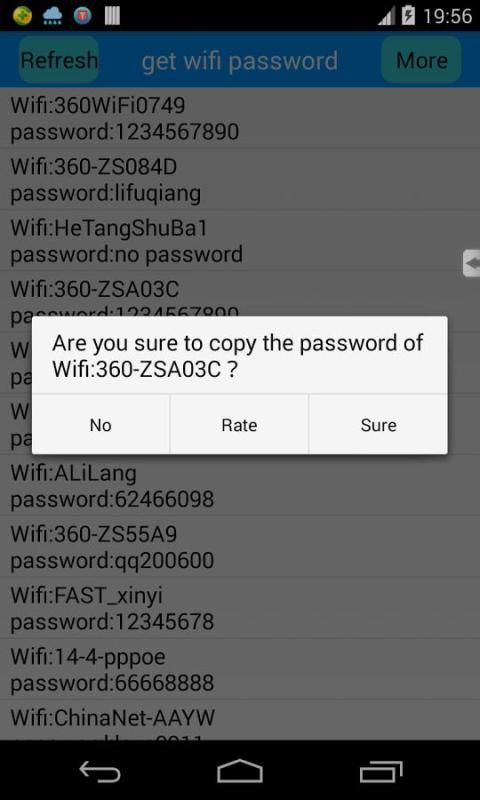Select the Wifi:FAST_xinyi entry
Image resolution: width=480 pixels, height=800 pixels.
click(x=240, y=608)
